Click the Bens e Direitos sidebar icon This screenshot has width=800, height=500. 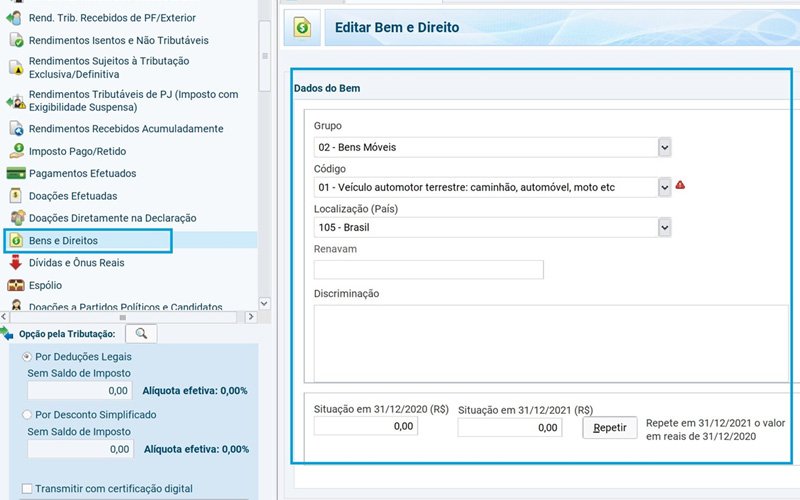(16, 241)
